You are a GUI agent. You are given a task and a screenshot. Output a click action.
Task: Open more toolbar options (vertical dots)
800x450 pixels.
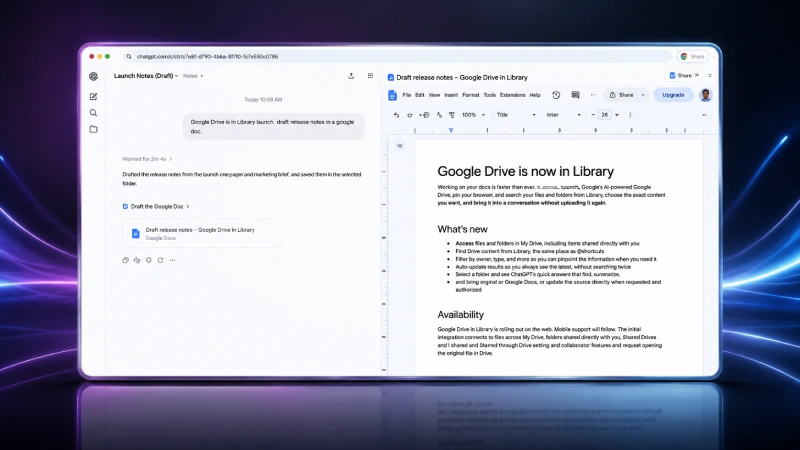[x=630, y=115]
